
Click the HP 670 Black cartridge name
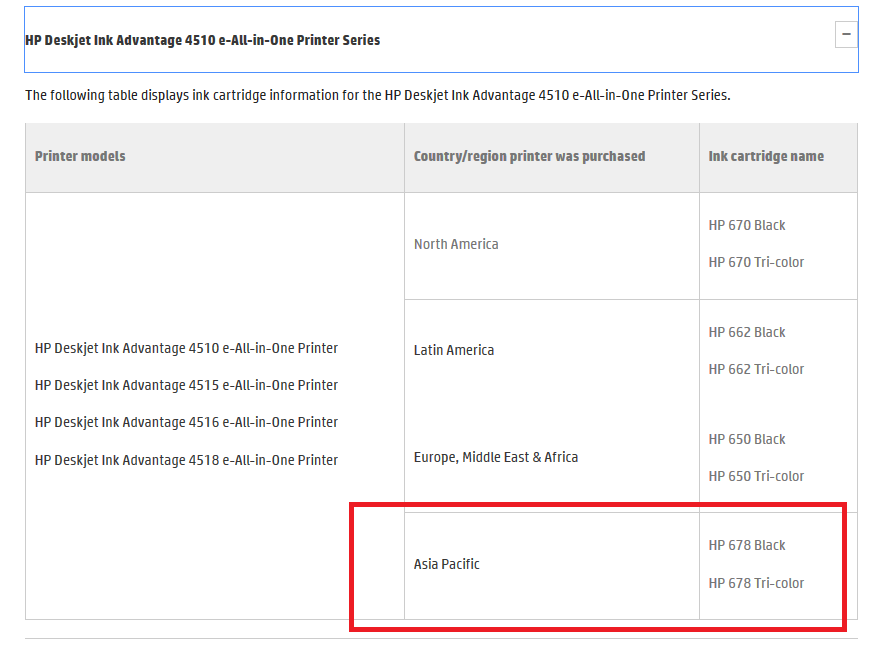point(747,225)
